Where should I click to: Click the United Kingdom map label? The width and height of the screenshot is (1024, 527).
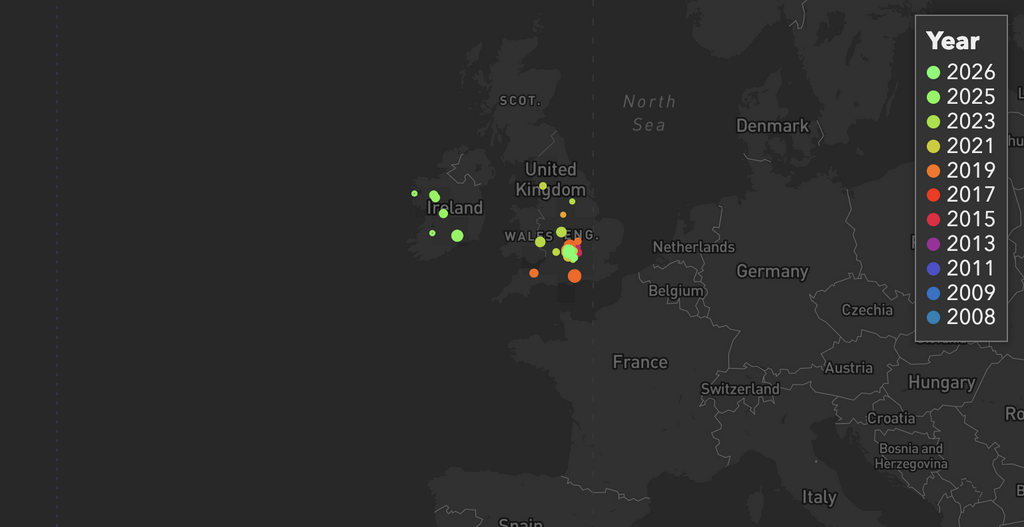[x=551, y=180]
